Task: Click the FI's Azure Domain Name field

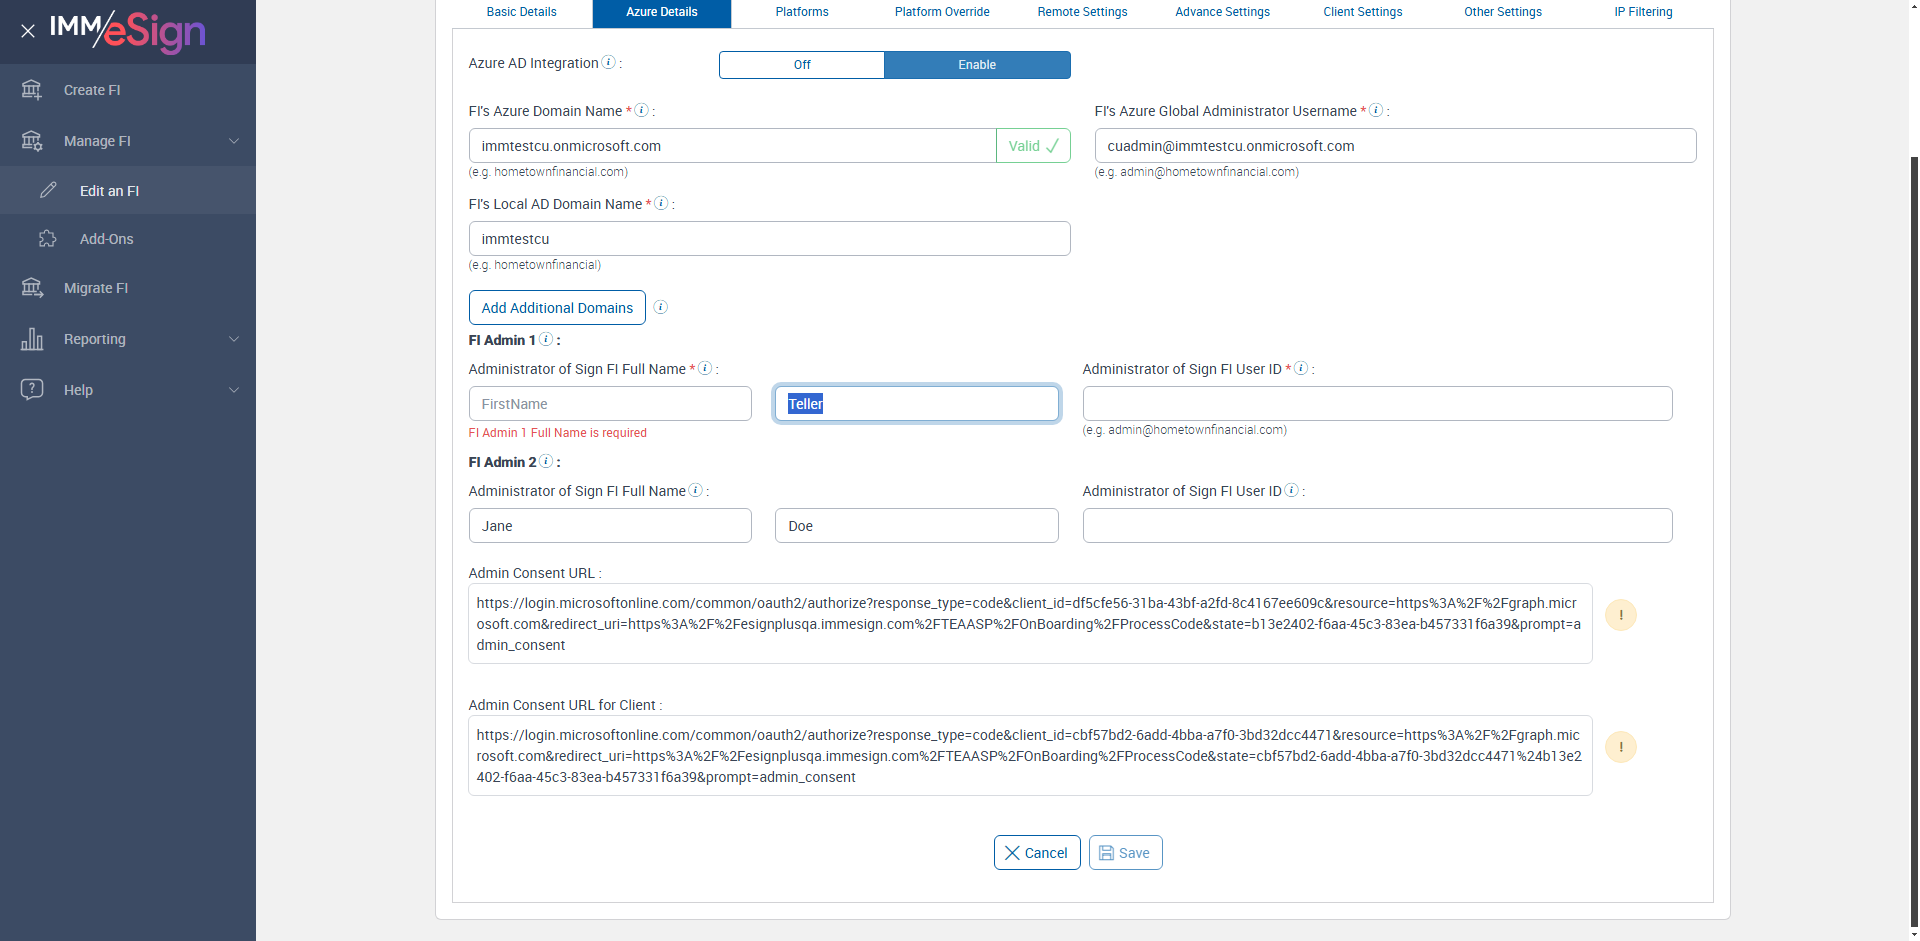Action: coord(732,146)
